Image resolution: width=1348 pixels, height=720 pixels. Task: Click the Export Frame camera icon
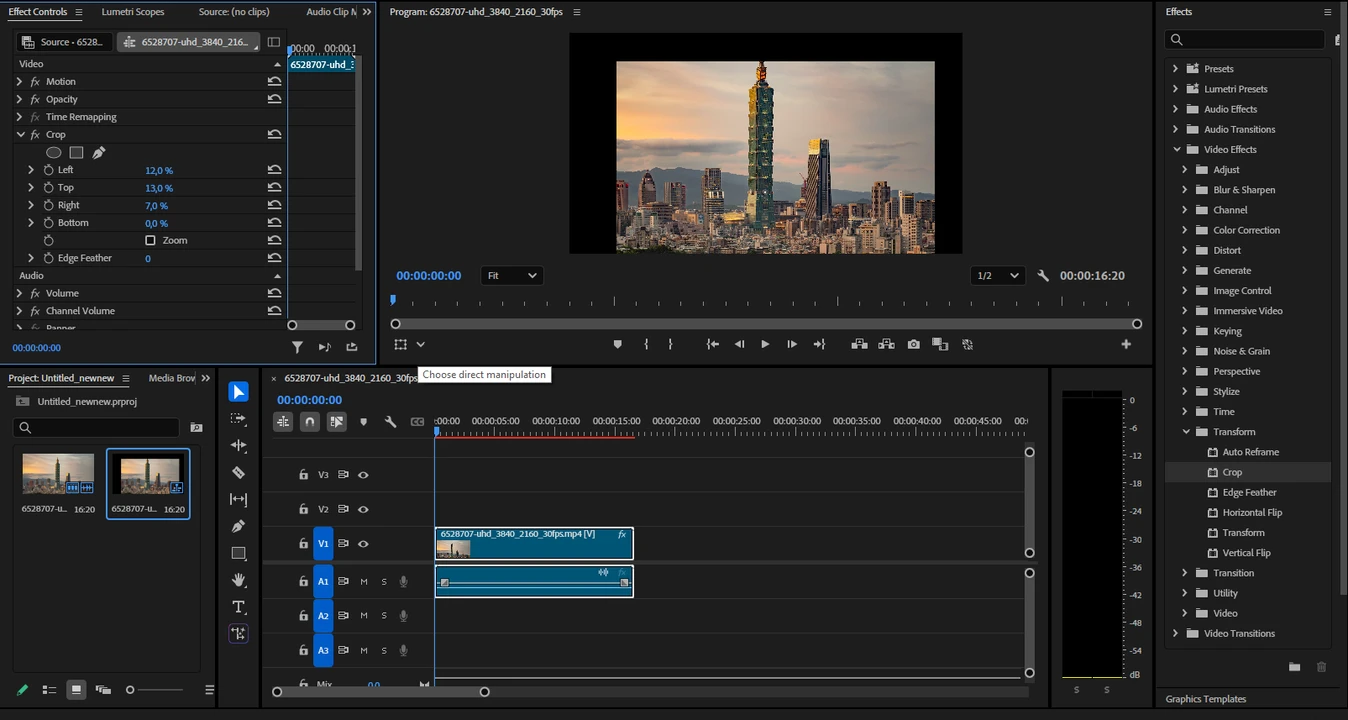[913, 344]
